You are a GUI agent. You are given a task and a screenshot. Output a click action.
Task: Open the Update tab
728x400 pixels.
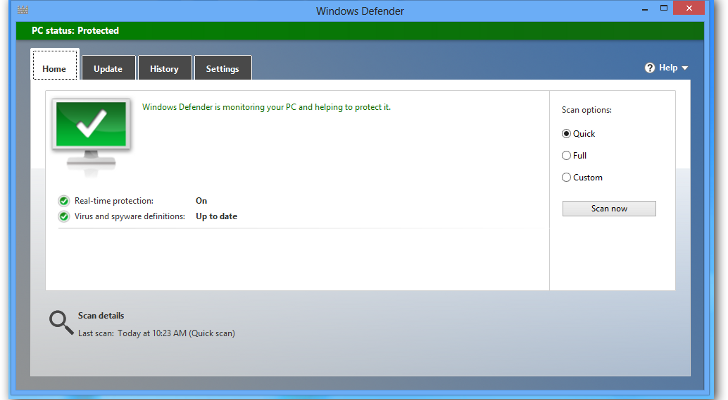click(x=108, y=68)
